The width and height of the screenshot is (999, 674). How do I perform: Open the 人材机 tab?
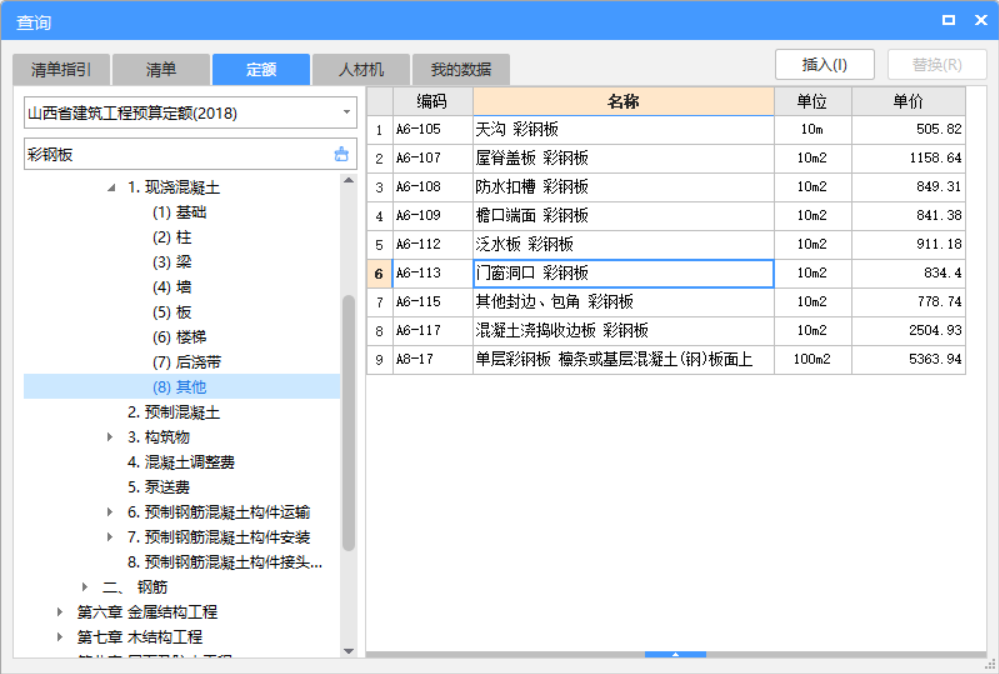point(361,69)
